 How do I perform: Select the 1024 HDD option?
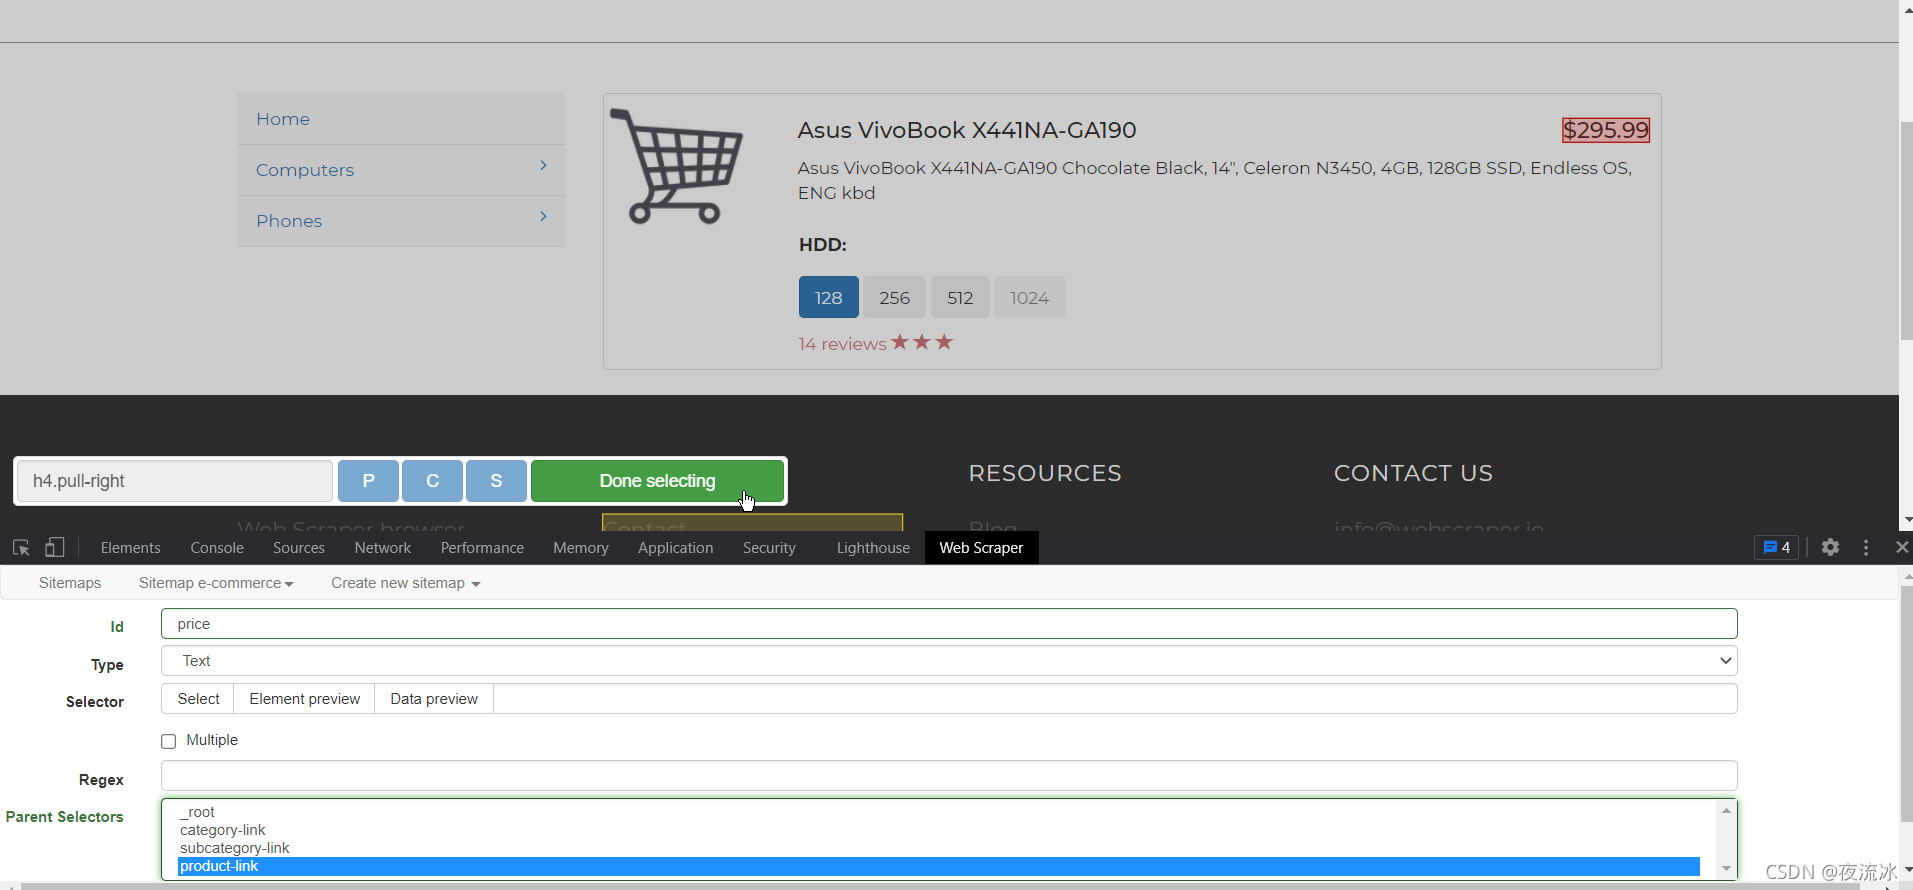click(1029, 297)
